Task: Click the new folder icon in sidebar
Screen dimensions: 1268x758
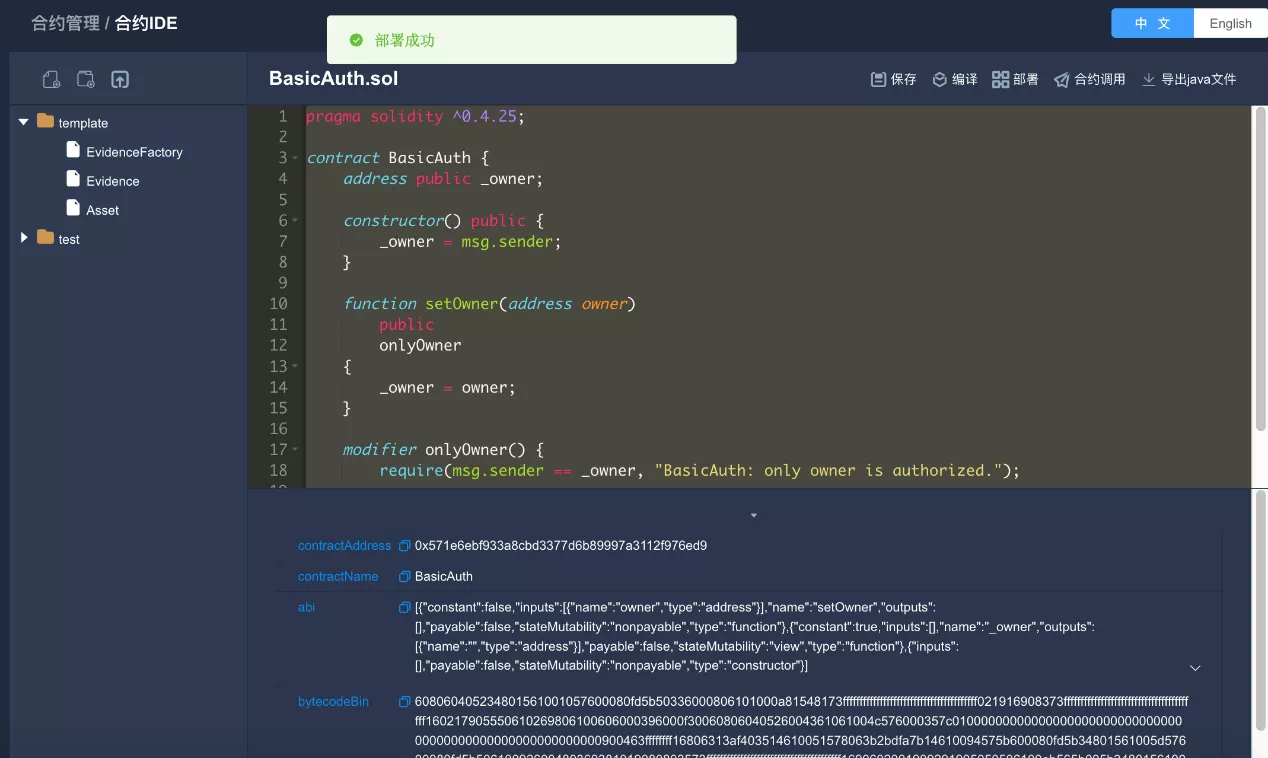Action: (86, 79)
